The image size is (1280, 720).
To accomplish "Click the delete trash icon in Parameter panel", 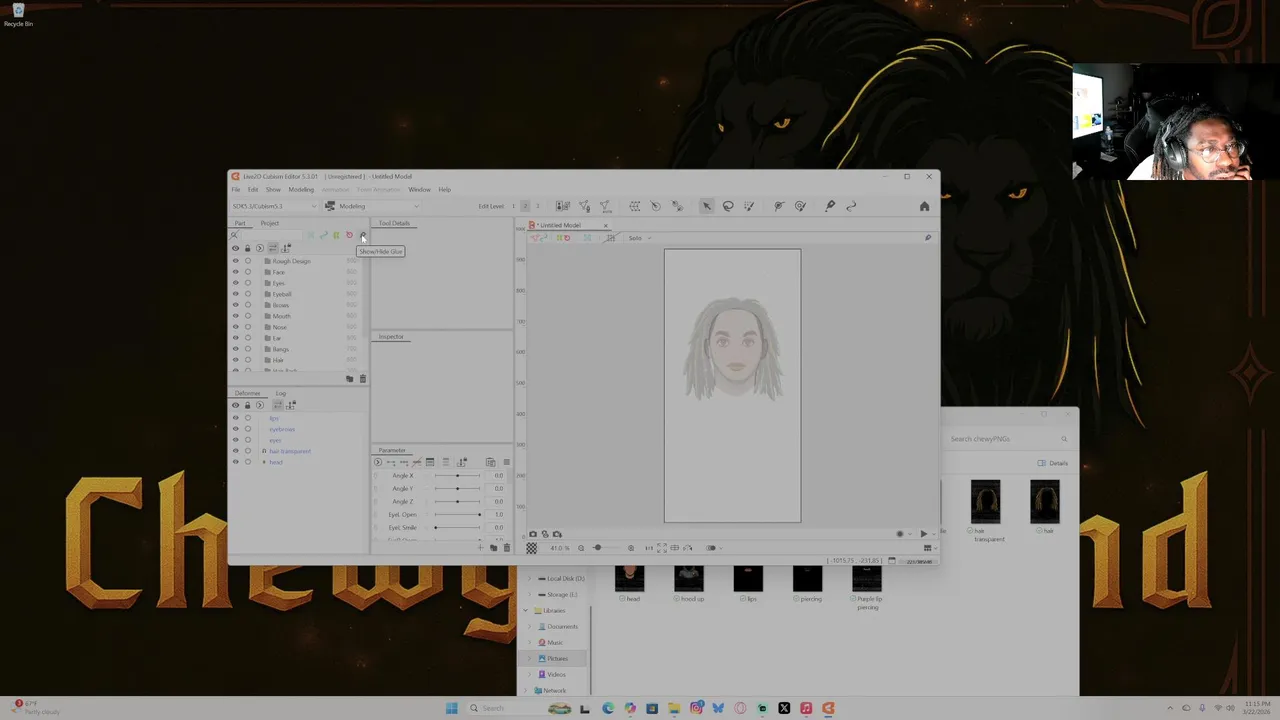I will (506, 547).
